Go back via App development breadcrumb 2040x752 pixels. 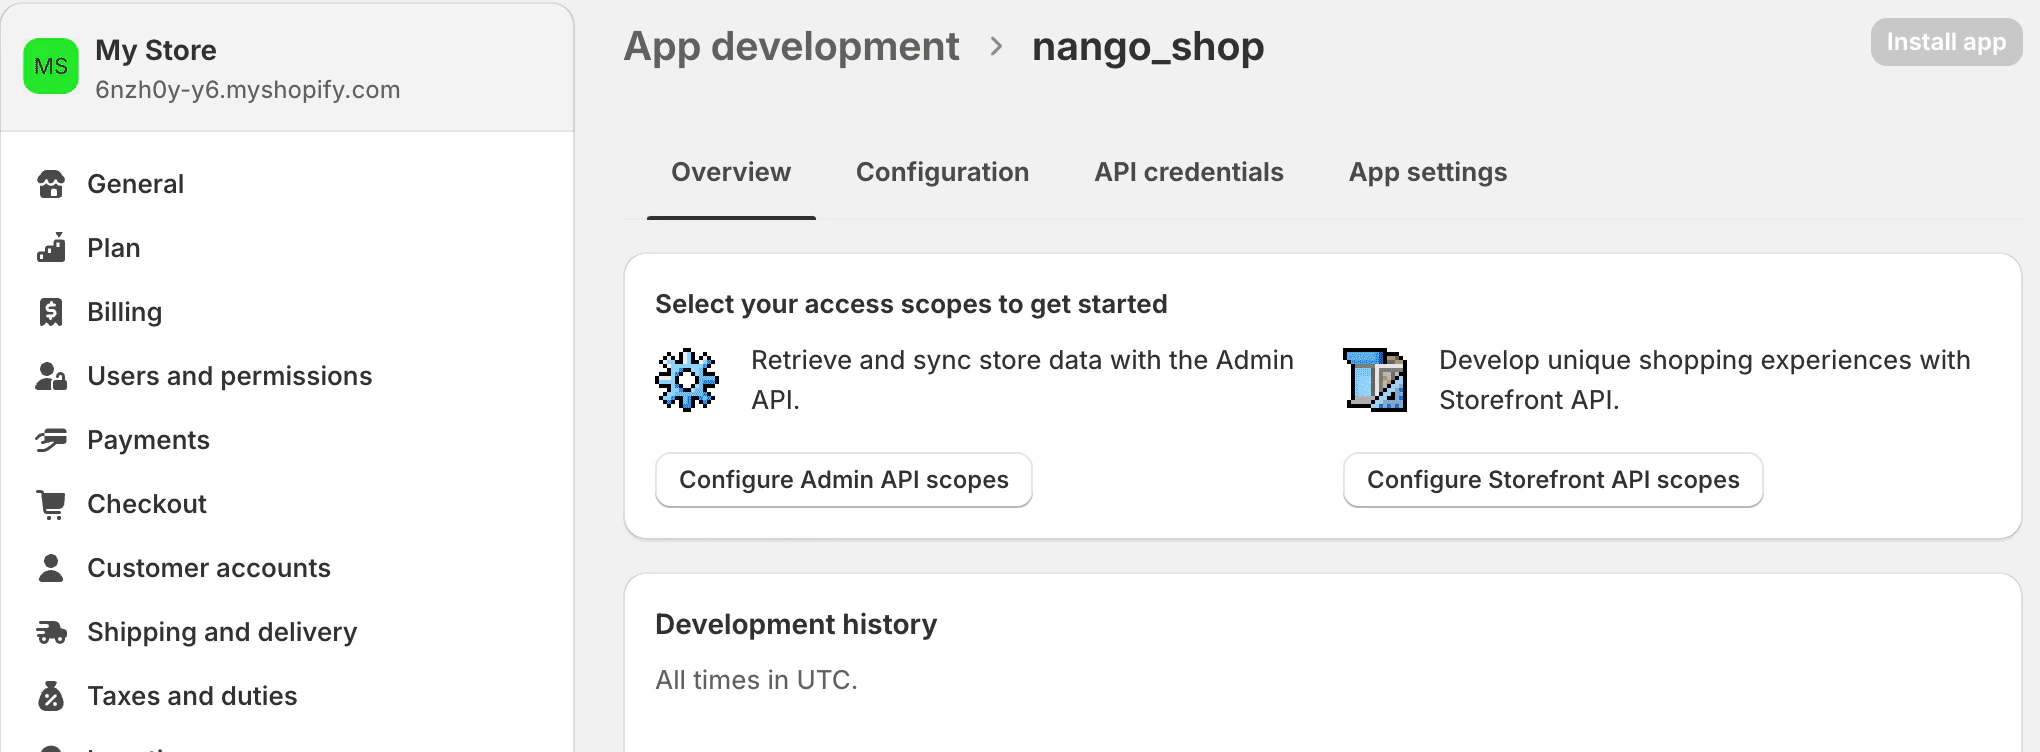791,46
